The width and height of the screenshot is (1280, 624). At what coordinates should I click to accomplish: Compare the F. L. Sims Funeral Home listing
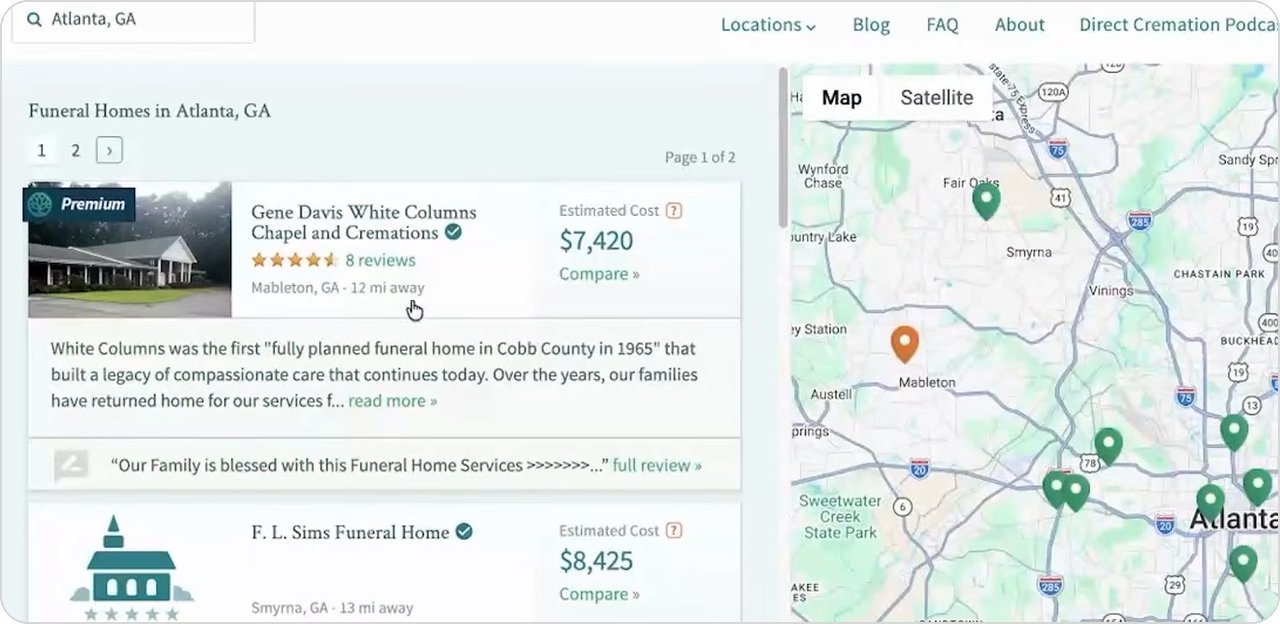pos(599,594)
